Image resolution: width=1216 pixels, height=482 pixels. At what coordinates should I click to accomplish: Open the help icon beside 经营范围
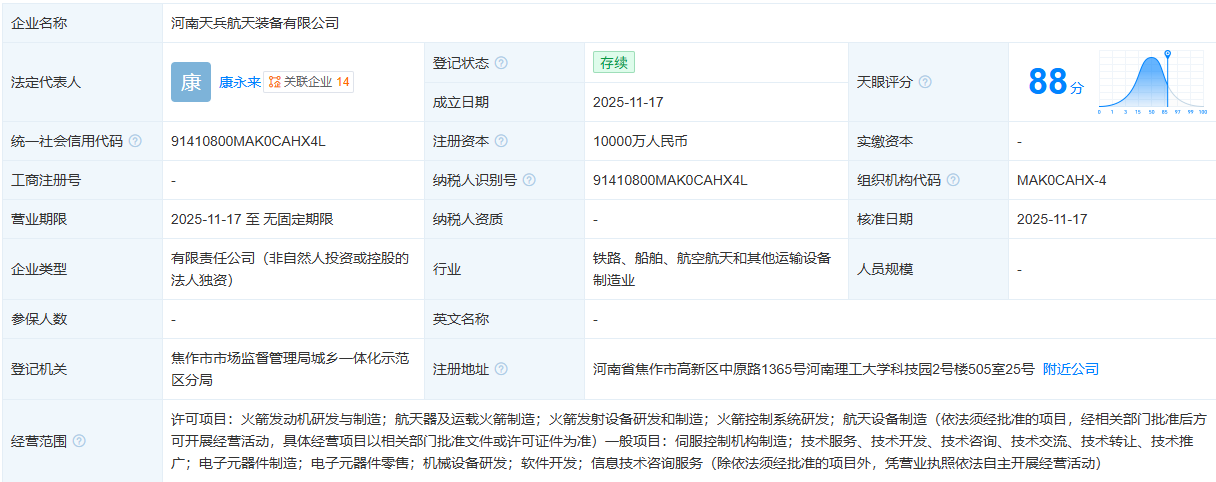[x=79, y=441]
